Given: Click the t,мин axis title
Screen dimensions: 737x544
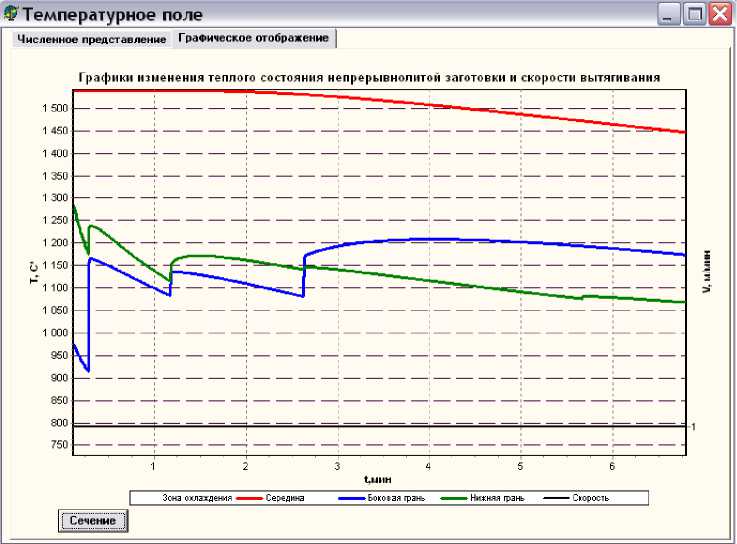Looking at the screenshot, I should point(377,480).
